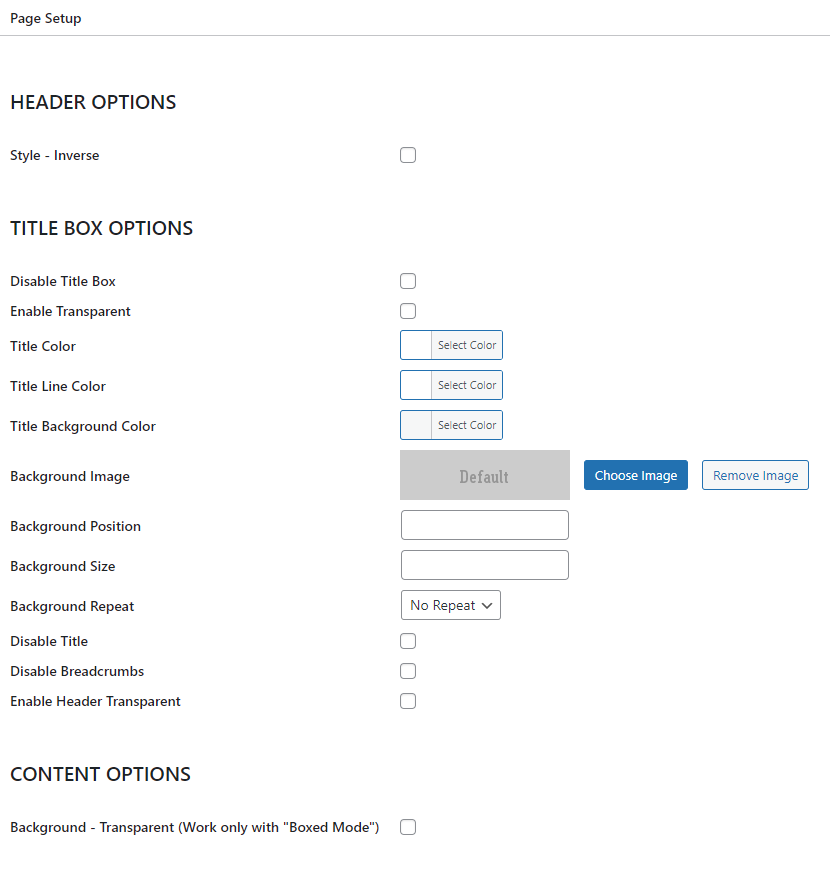The height and width of the screenshot is (885, 830).
Task: Click the Title Line Color swatch preview
Action: coord(416,385)
